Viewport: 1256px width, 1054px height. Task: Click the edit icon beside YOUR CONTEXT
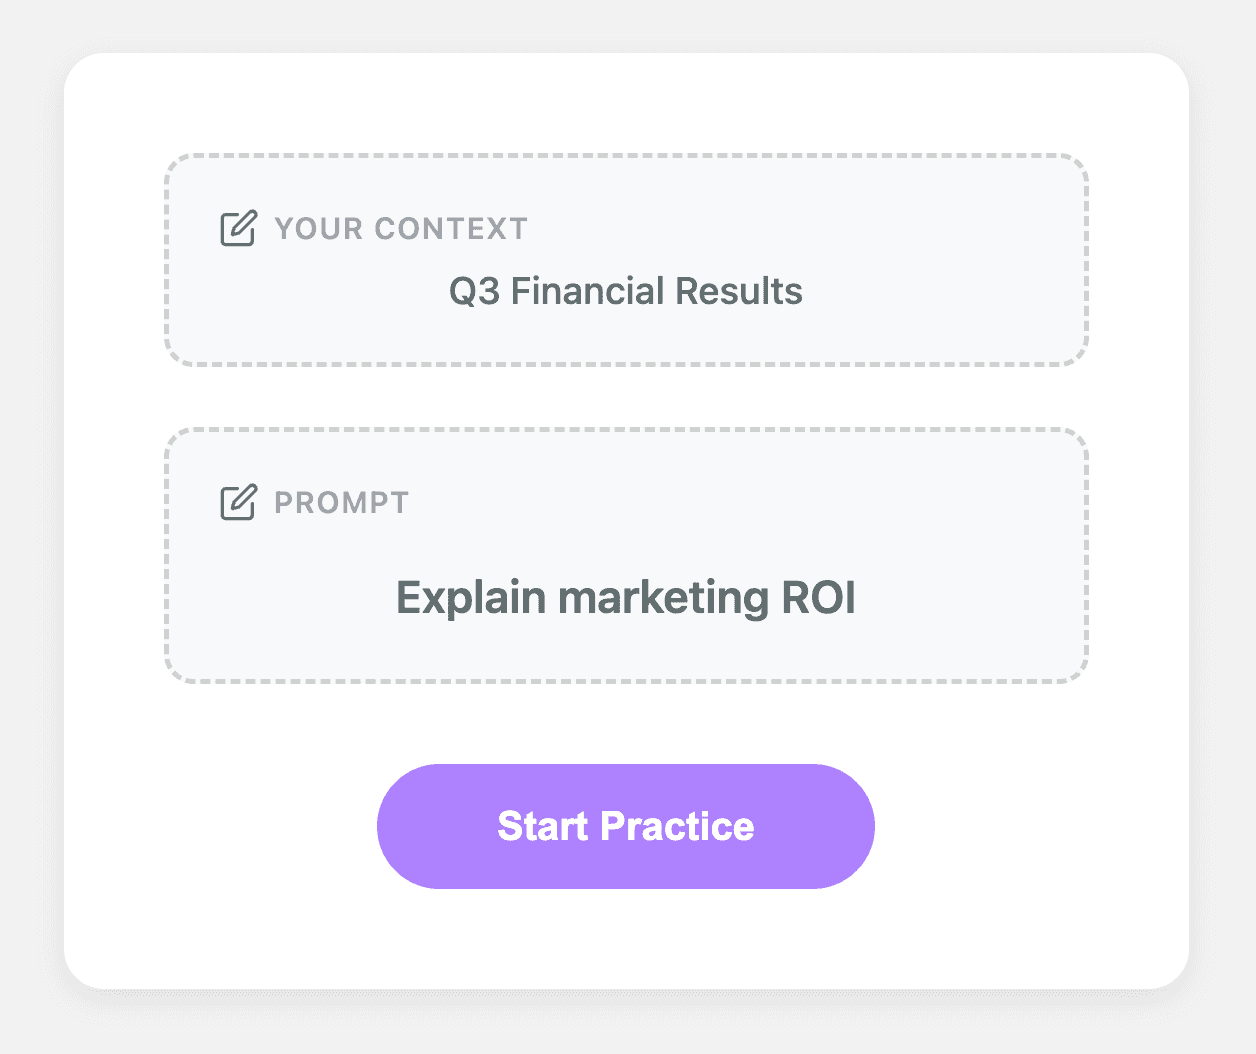238,228
